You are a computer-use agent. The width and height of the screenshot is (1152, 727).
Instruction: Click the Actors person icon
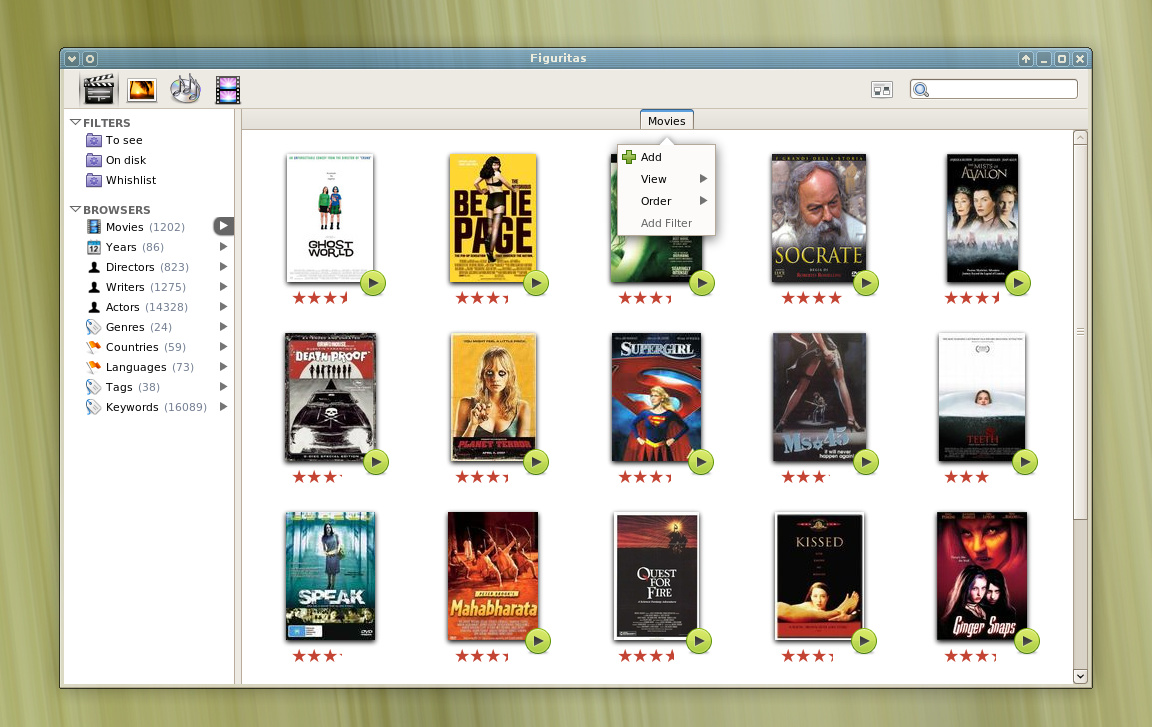coord(94,307)
